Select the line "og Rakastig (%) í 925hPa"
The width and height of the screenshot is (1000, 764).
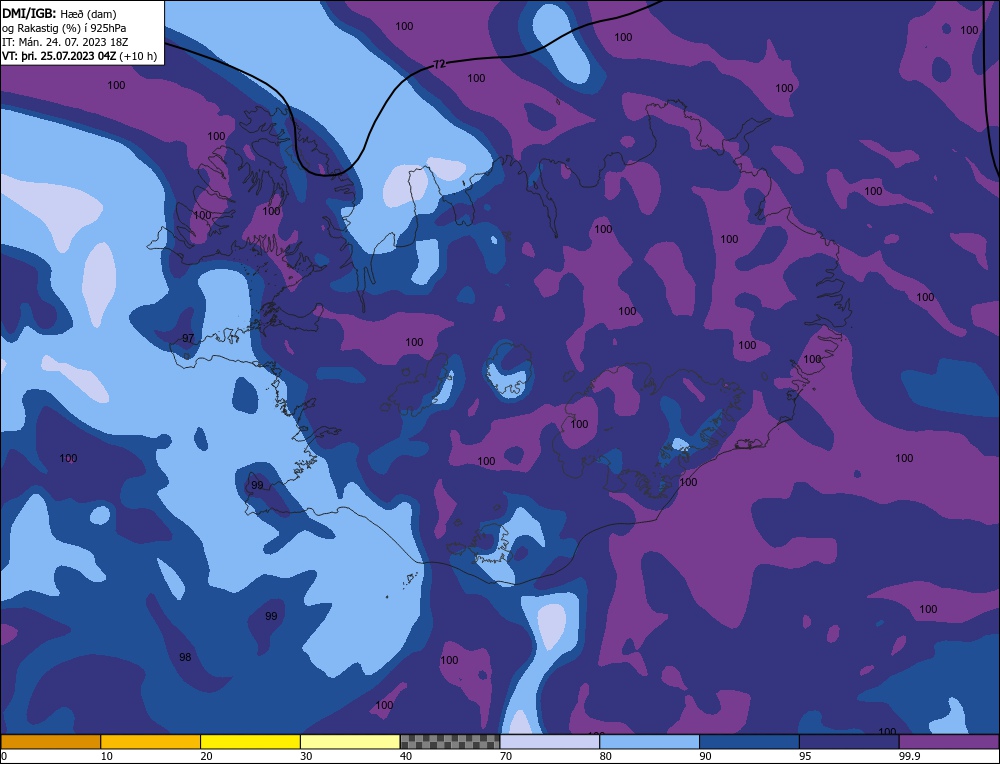64,28
